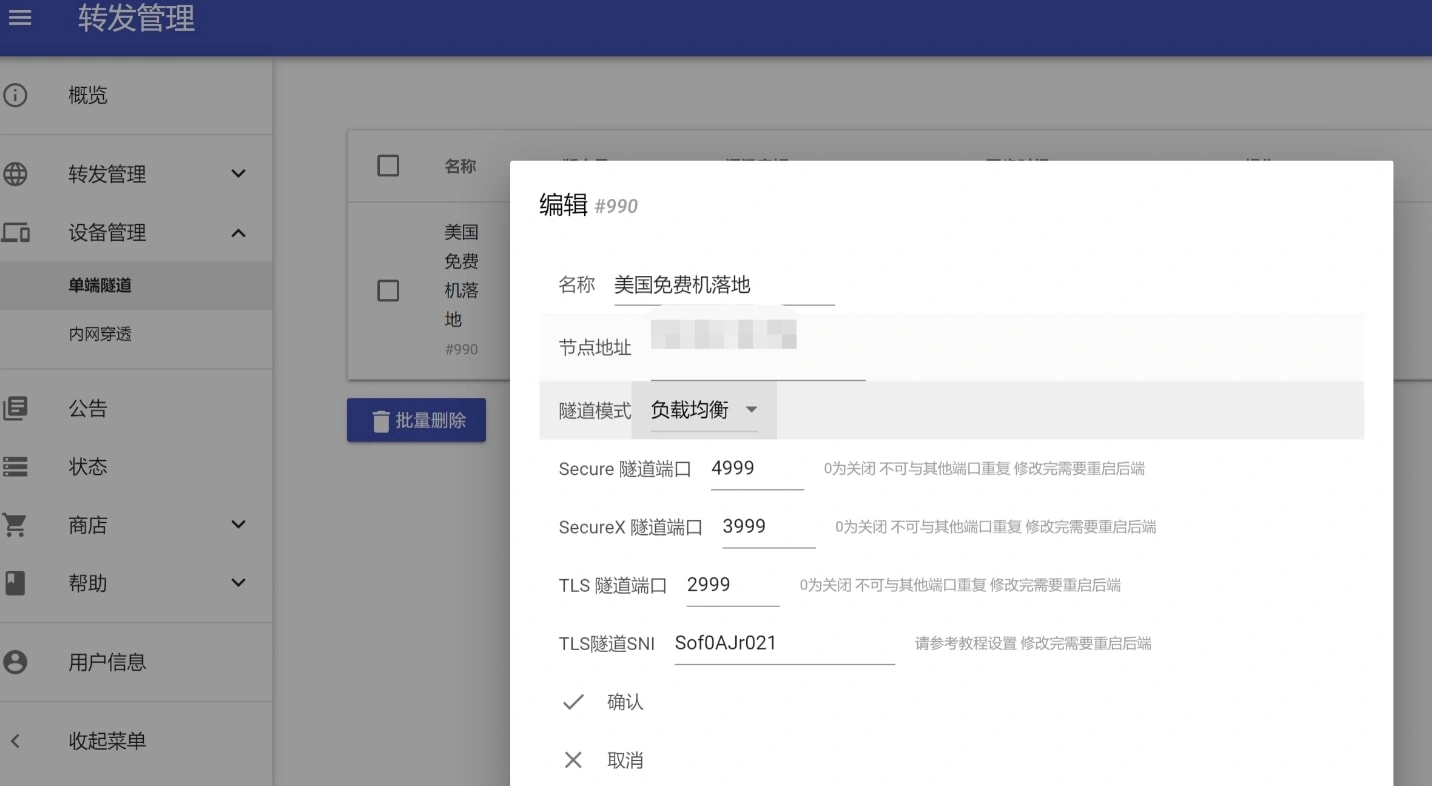1432x786 pixels.
Task: Collapse the 设备管理 sidebar chevron
Action: click(x=238, y=233)
